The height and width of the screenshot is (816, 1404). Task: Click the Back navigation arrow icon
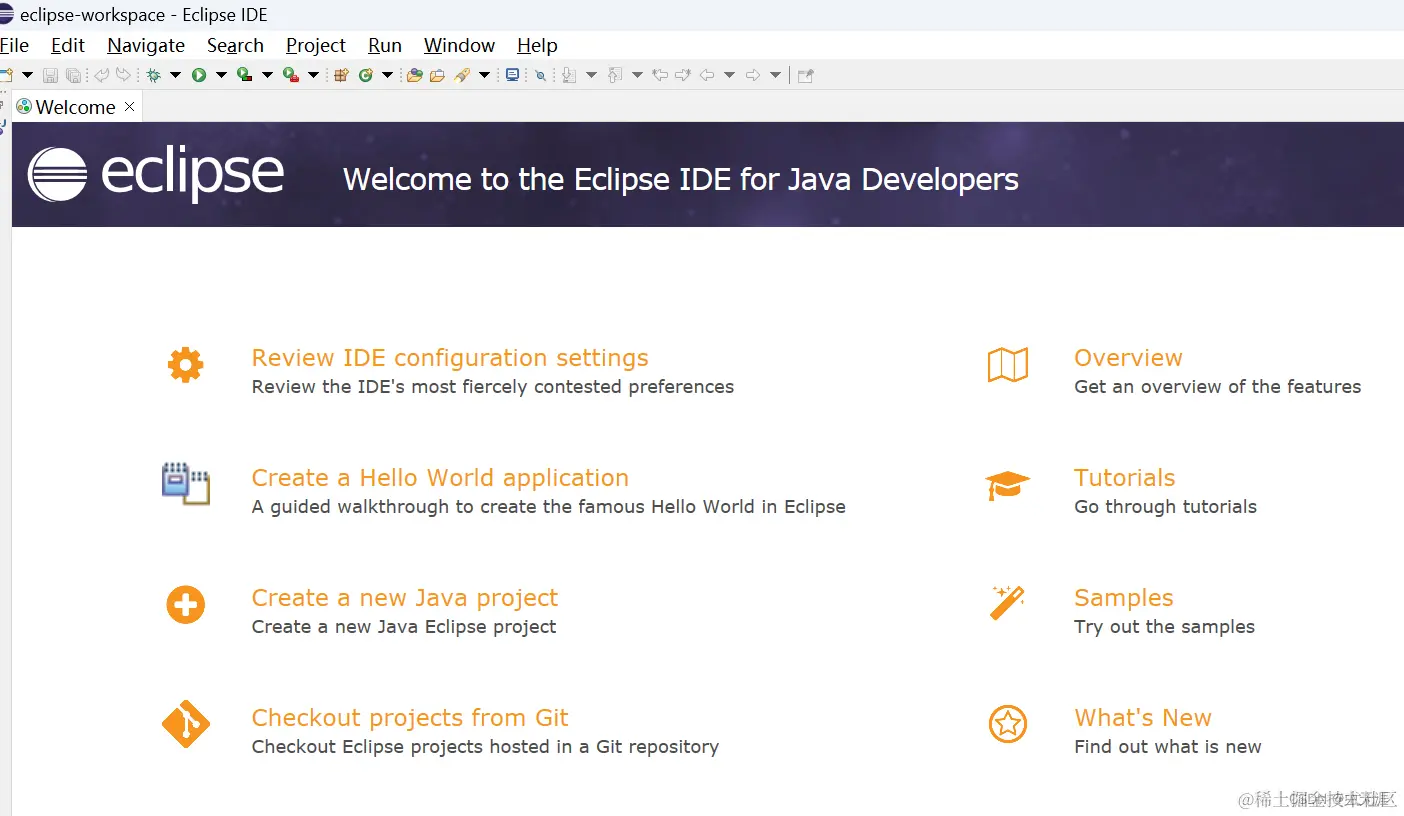(707, 75)
